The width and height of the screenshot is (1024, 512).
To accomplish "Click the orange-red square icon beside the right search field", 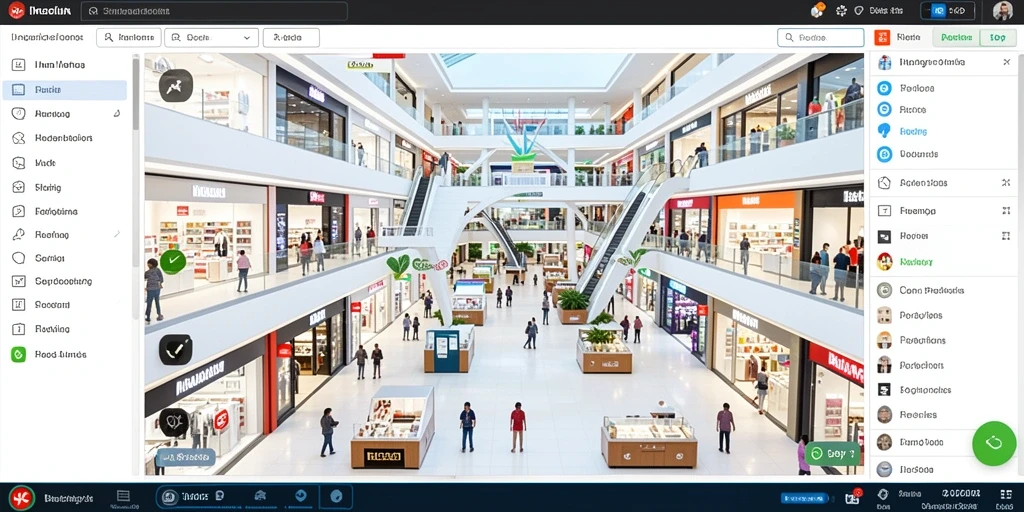I will [x=883, y=38].
